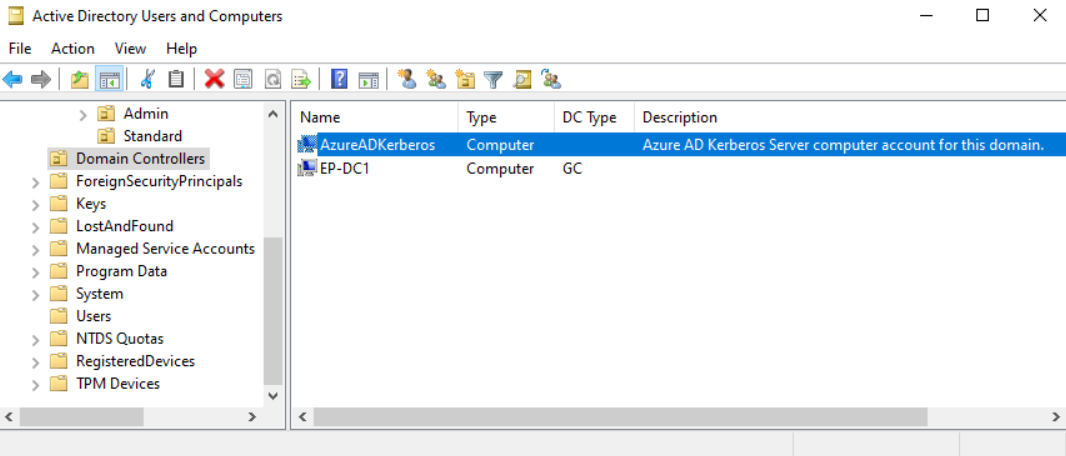1066x456 pixels.
Task: Expand the RegisteredDevices node
Action: [x=35, y=361]
